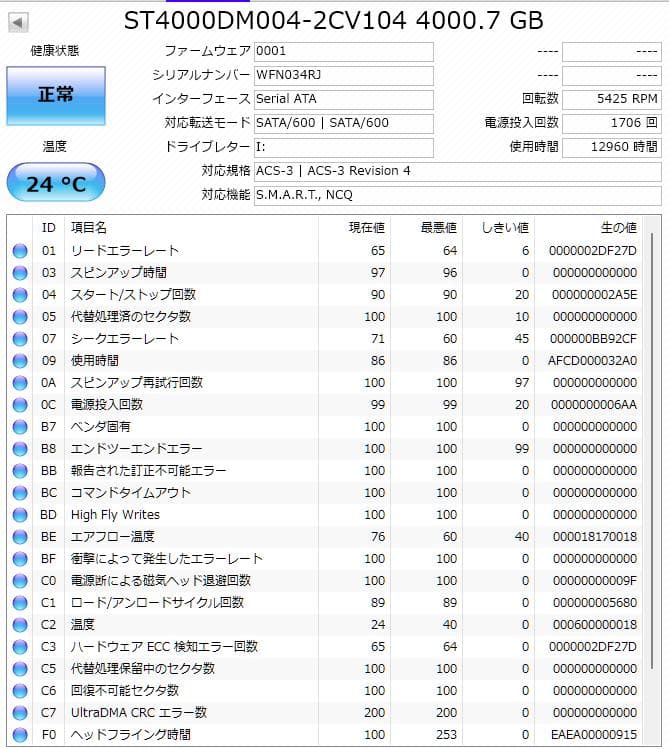Click the status icon for ID C3 row
669x749 pixels.
coord(20,647)
